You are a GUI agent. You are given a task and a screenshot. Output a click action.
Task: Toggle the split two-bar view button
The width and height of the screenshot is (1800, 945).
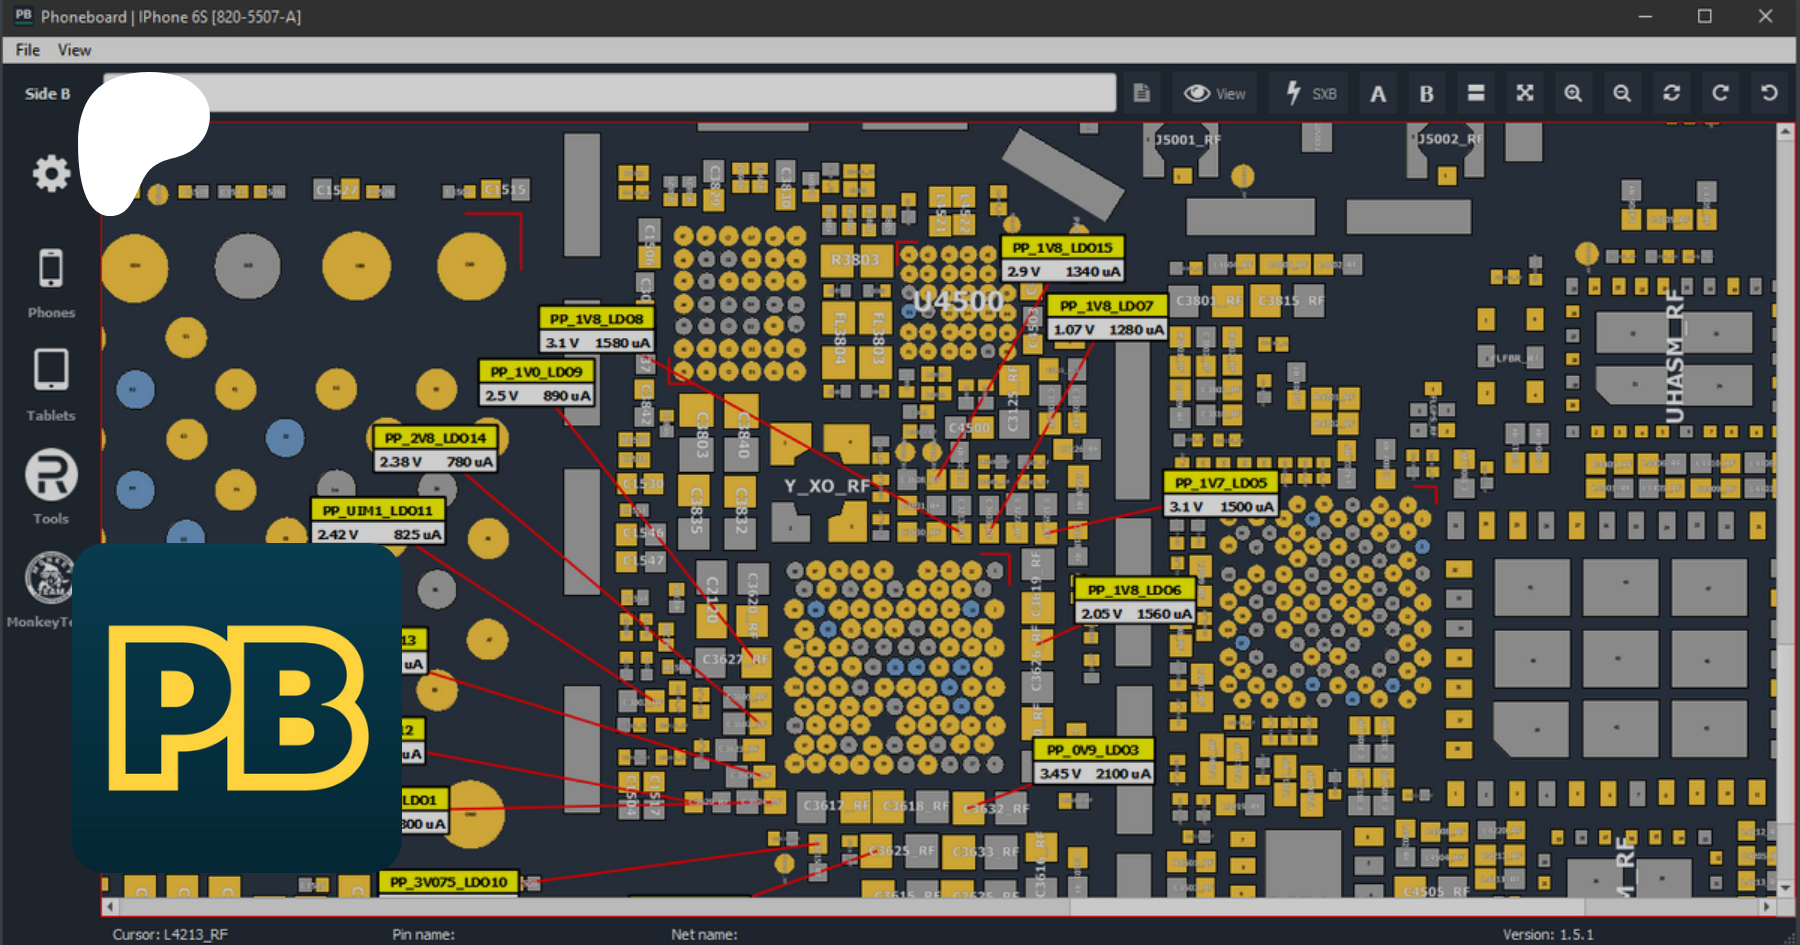(x=1475, y=93)
